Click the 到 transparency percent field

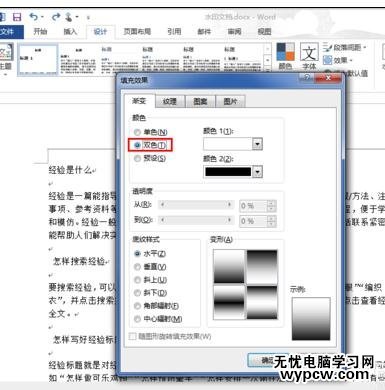click(254, 221)
